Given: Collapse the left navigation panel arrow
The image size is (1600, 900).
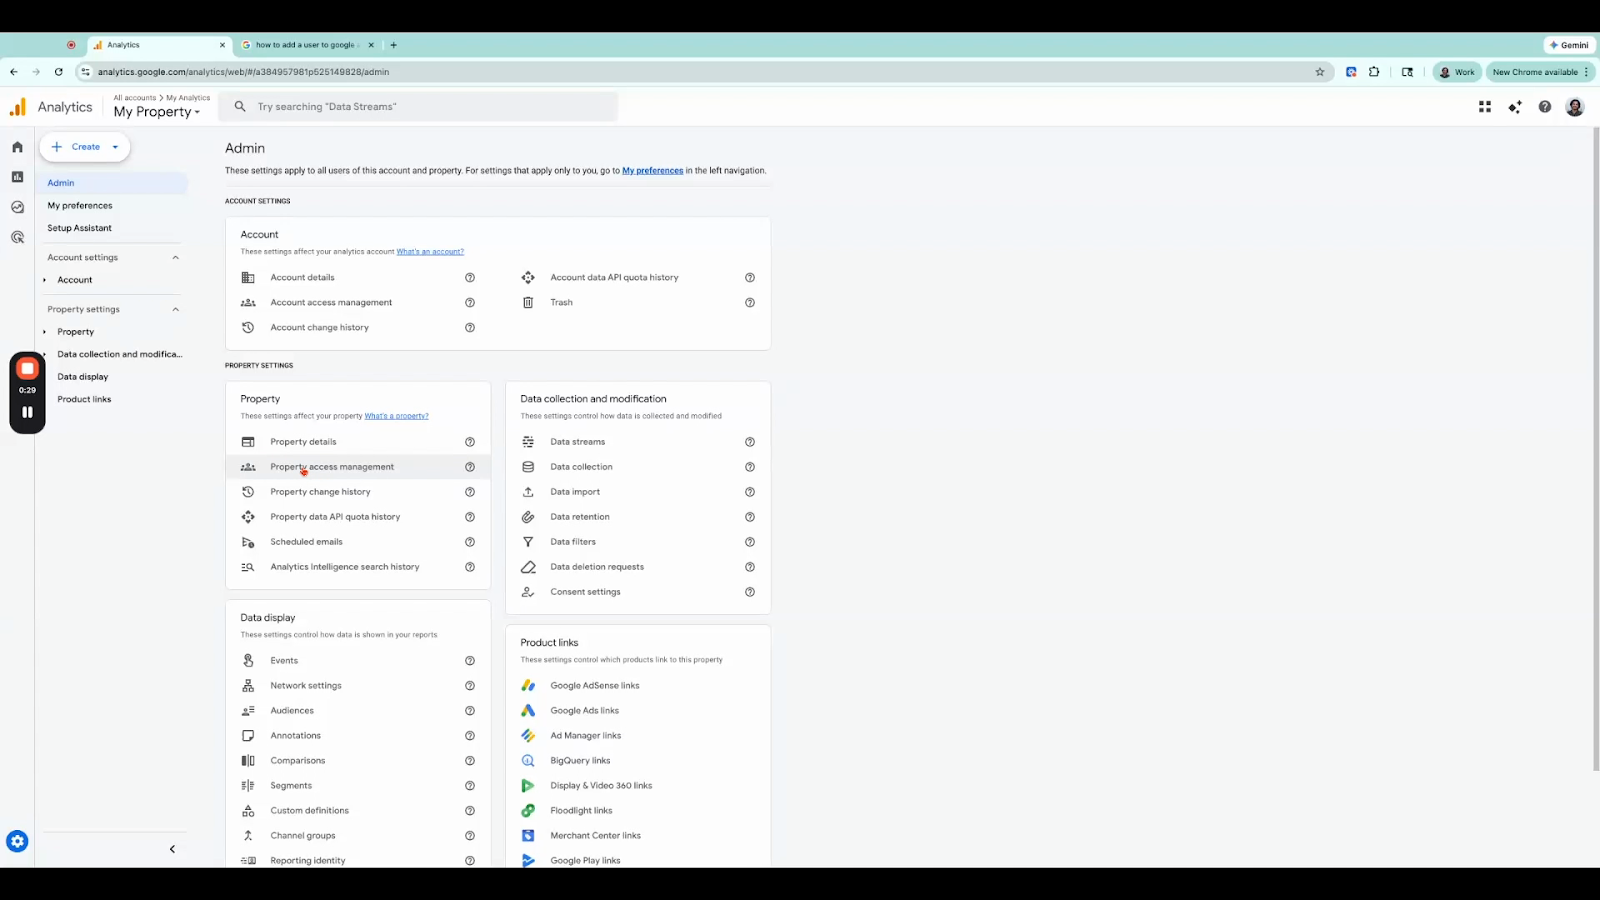Looking at the screenshot, I should [x=172, y=849].
